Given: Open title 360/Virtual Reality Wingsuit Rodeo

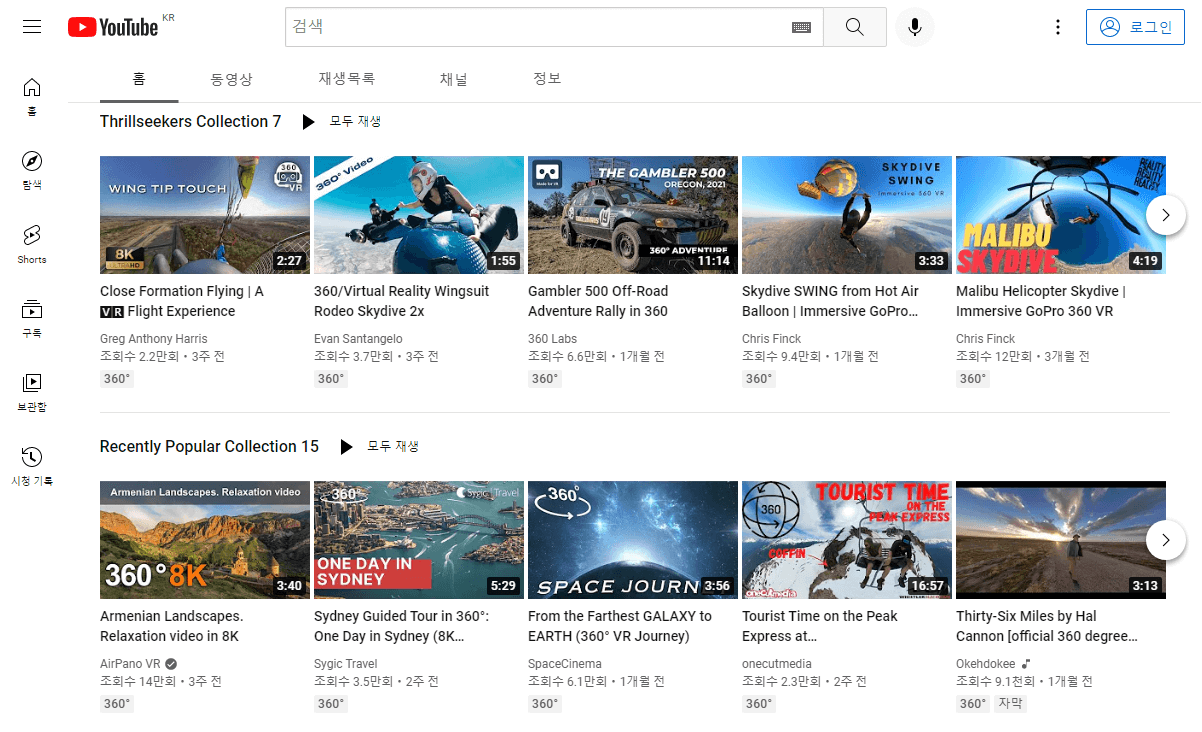Looking at the screenshot, I should tap(402, 301).
